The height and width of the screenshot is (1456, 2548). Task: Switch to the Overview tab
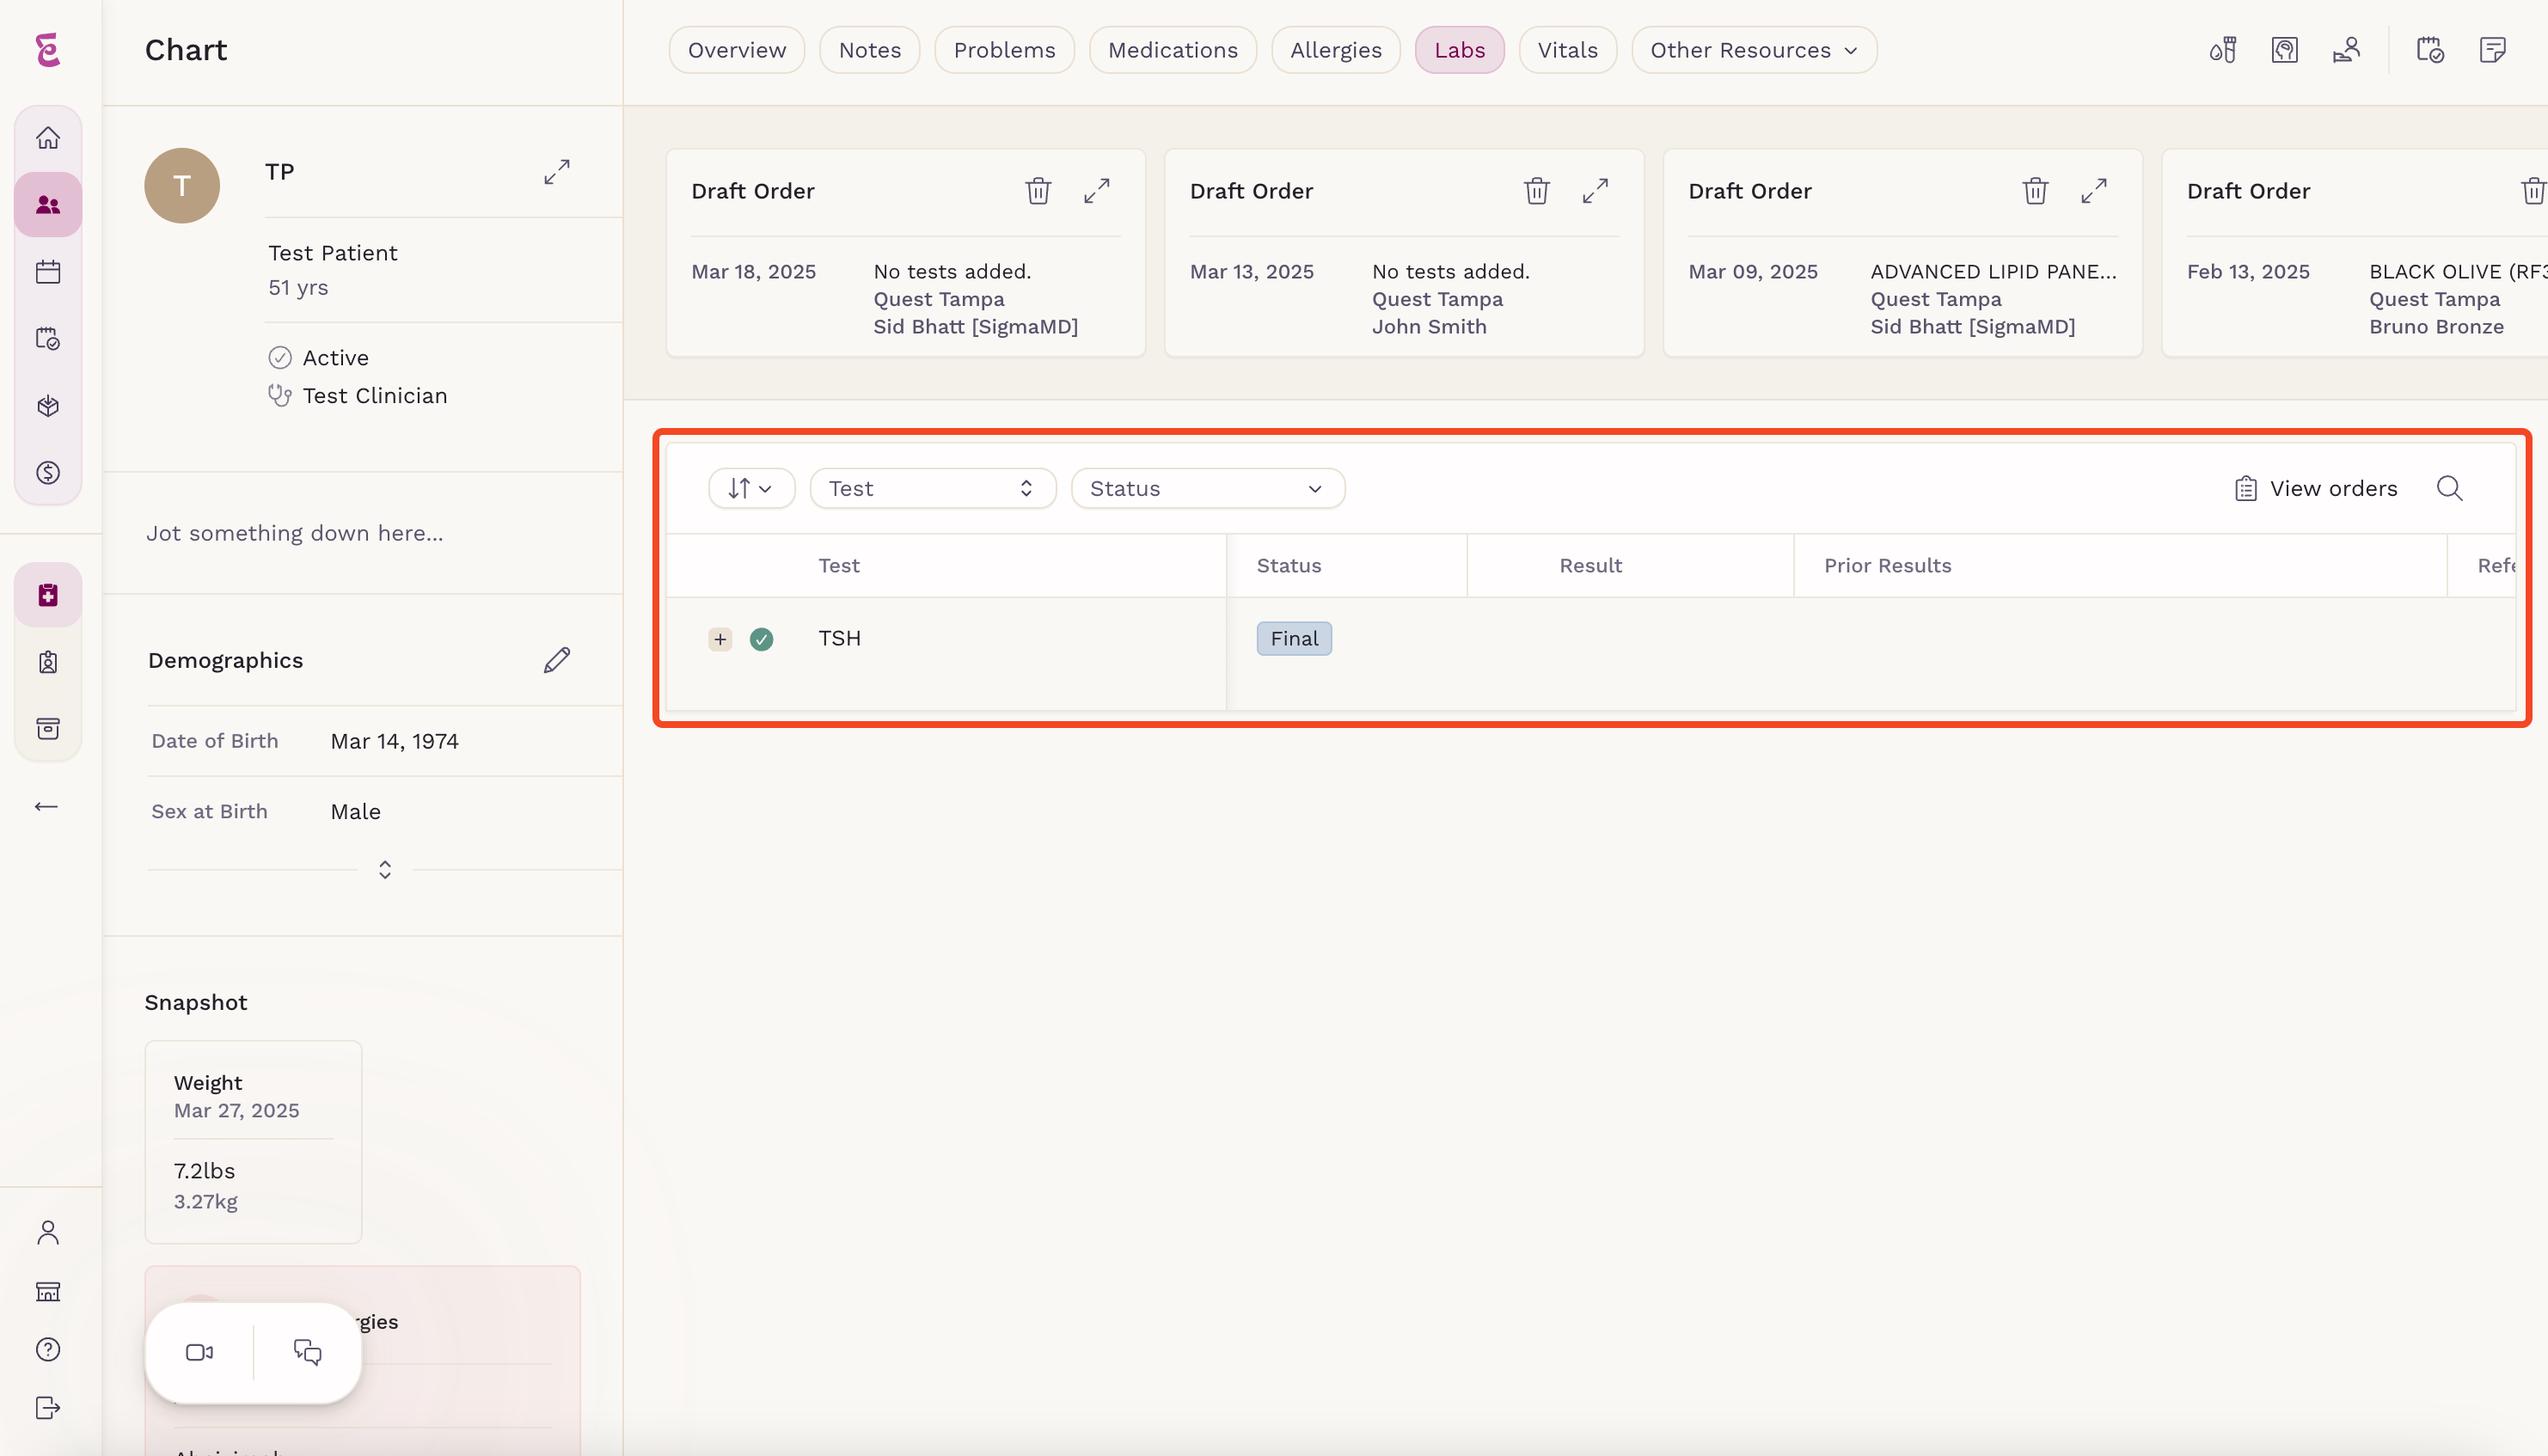click(737, 50)
